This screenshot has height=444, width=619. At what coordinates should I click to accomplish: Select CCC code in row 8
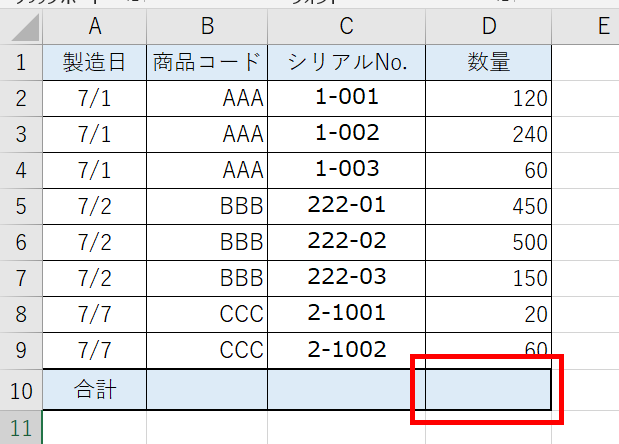pyautogui.click(x=207, y=315)
